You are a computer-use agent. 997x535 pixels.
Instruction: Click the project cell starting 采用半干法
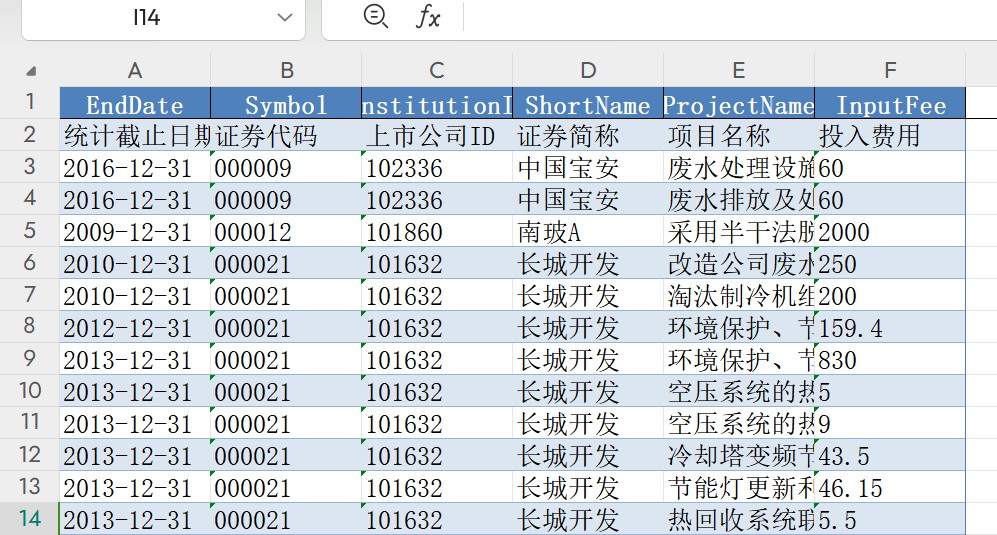click(x=739, y=231)
